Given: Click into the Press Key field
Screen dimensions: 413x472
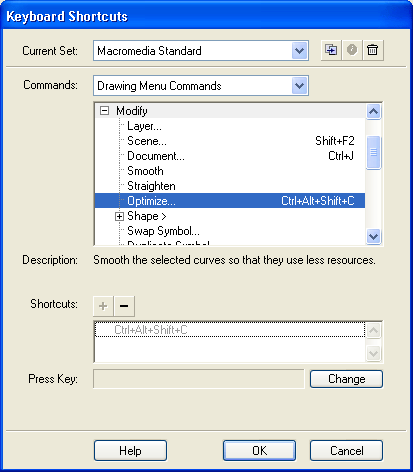Looking at the screenshot, I should 199,379.
